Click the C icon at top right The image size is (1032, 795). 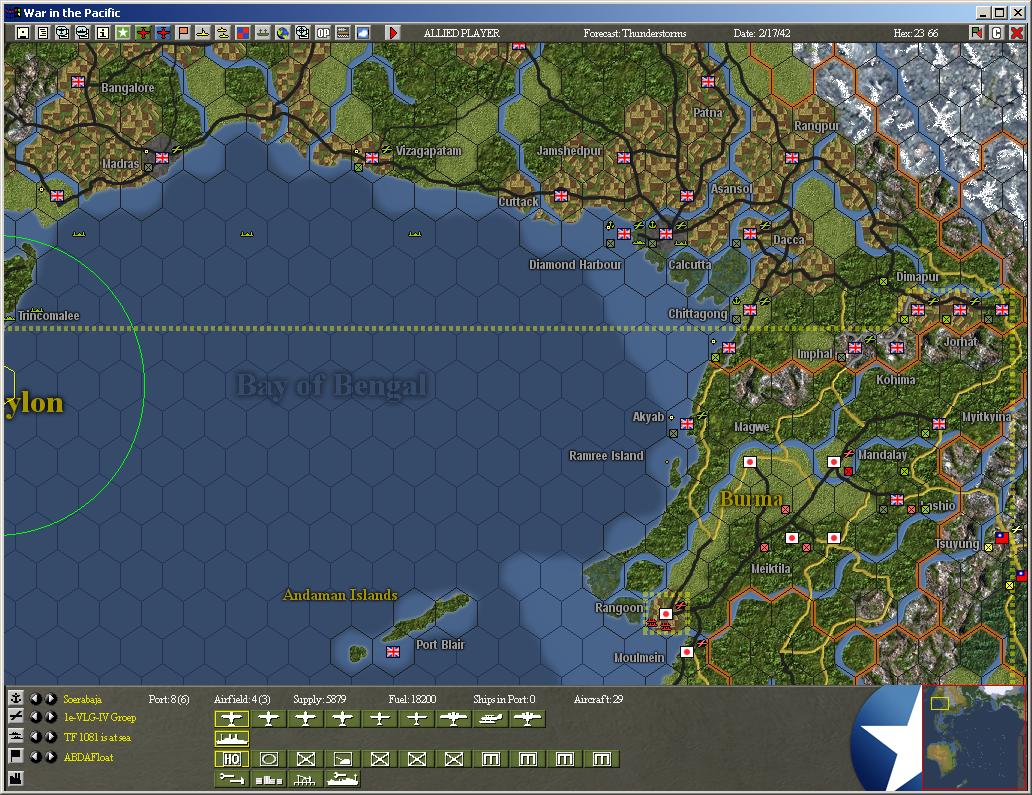(996, 32)
